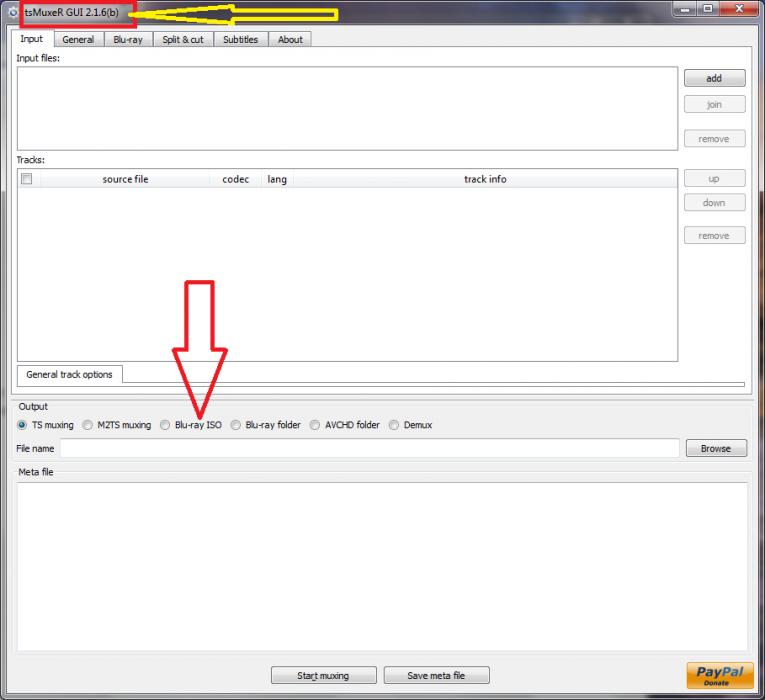Select the M2TS muxing output option
Image resolution: width=765 pixels, height=700 pixels.
pyautogui.click(x=117, y=425)
